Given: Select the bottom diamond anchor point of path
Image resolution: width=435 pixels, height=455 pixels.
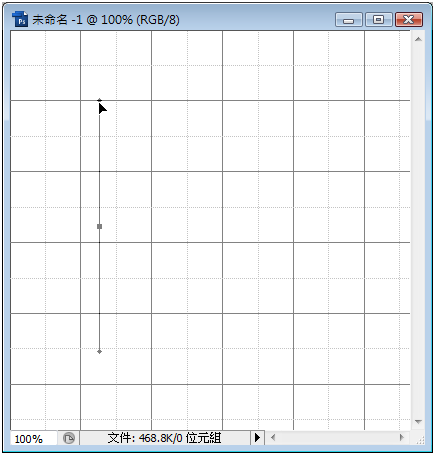Looking at the screenshot, I should [x=99, y=351].
